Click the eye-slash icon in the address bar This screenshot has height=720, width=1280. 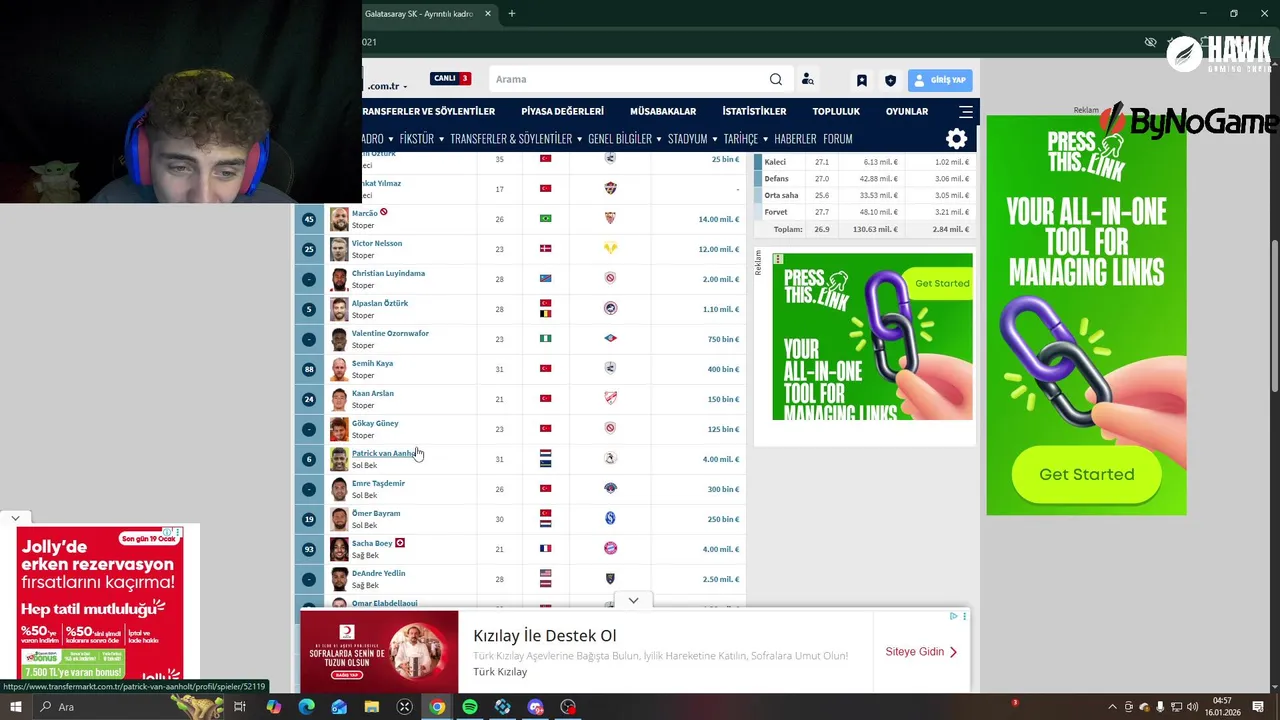pos(1150,42)
